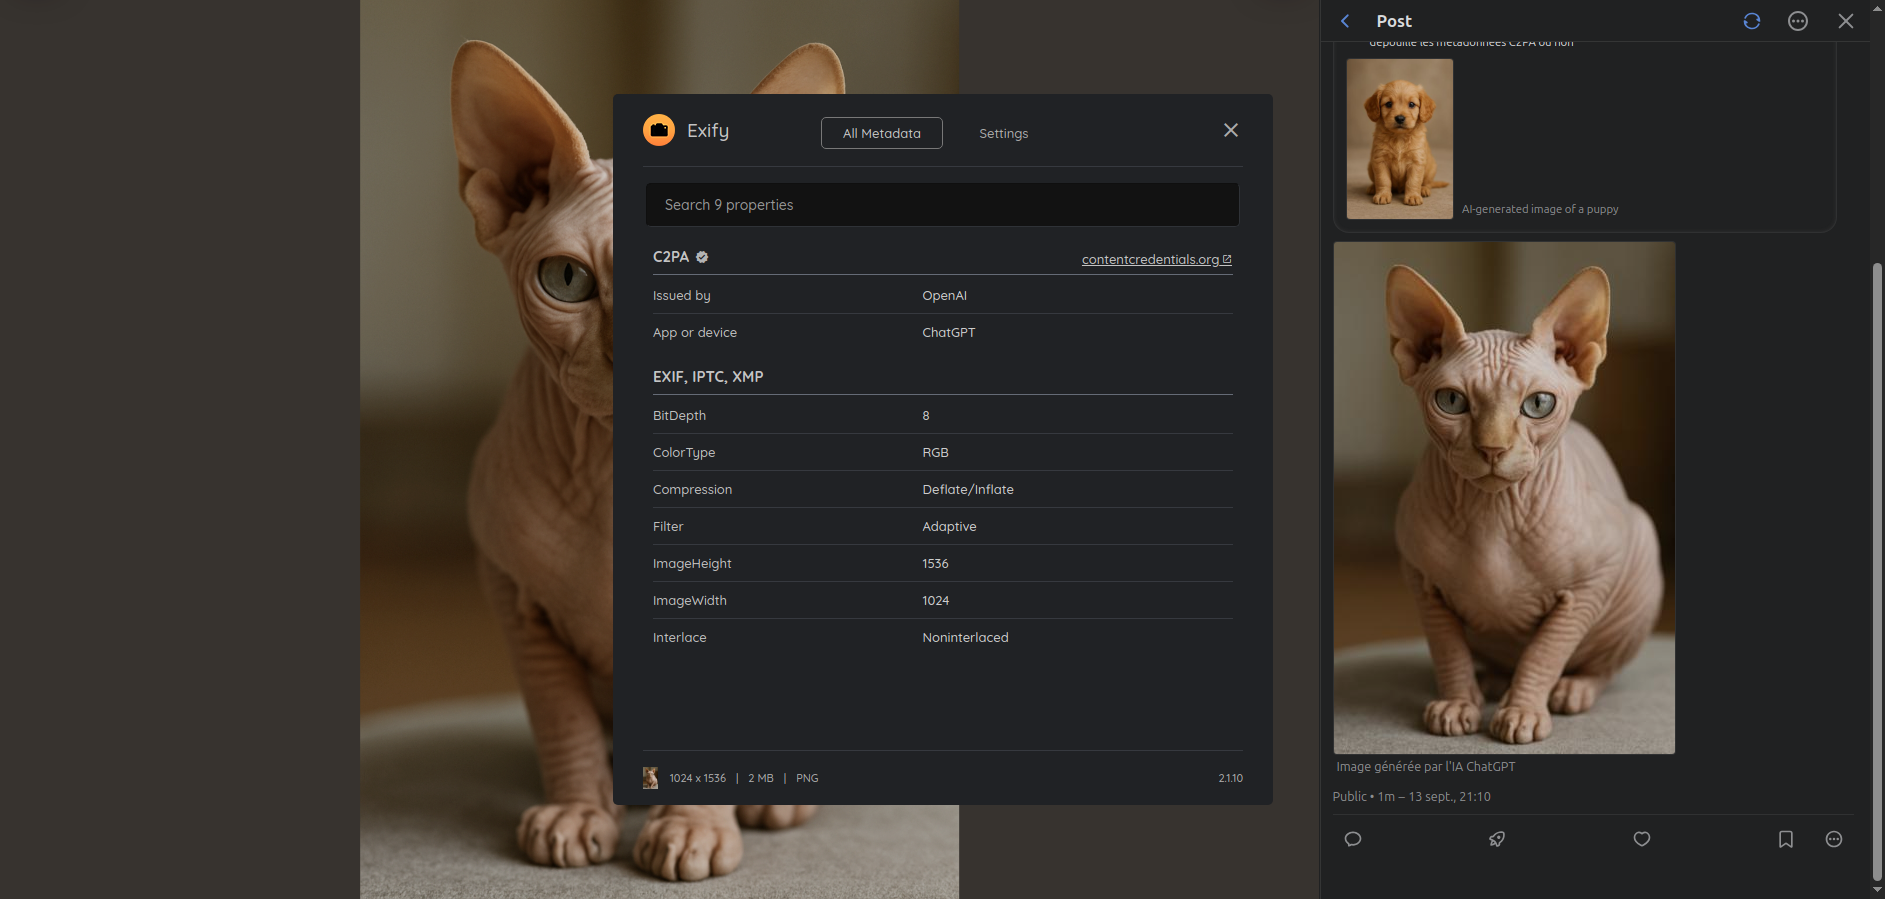Click the 'AI-generated image of a puppy' caption
The height and width of the screenshot is (899, 1885).
click(x=1540, y=209)
